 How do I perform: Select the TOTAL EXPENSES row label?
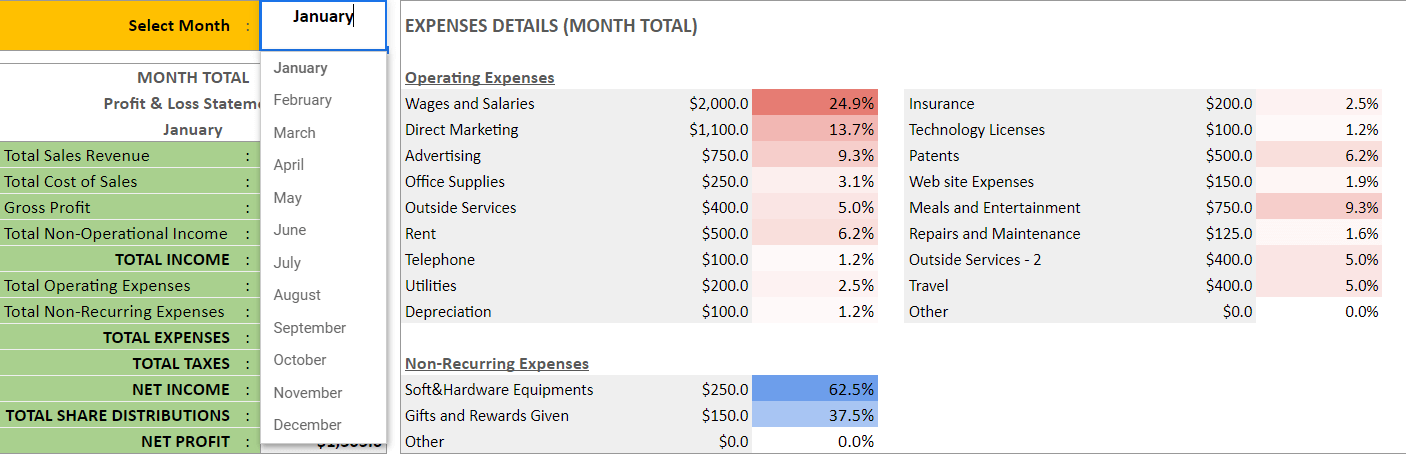(166, 338)
